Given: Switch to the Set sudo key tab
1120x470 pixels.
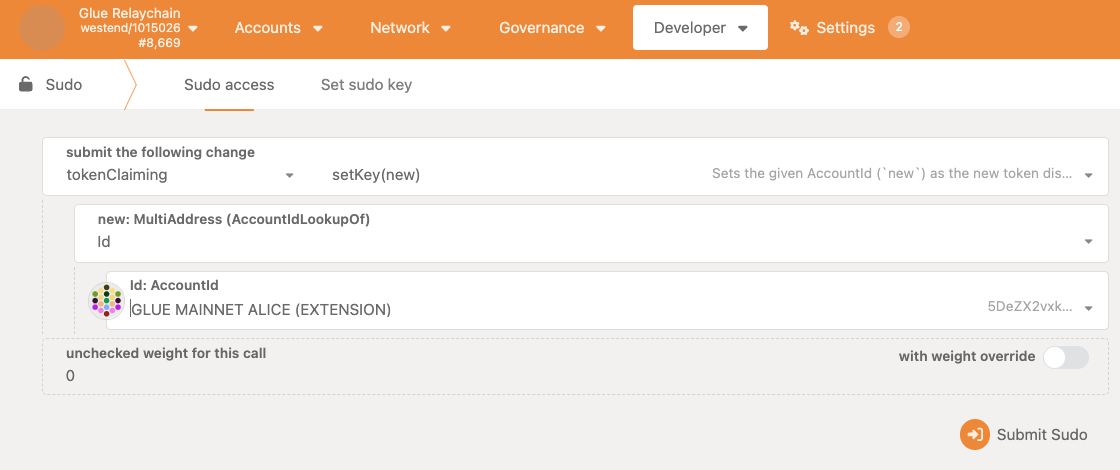Looking at the screenshot, I should (366, 85).
